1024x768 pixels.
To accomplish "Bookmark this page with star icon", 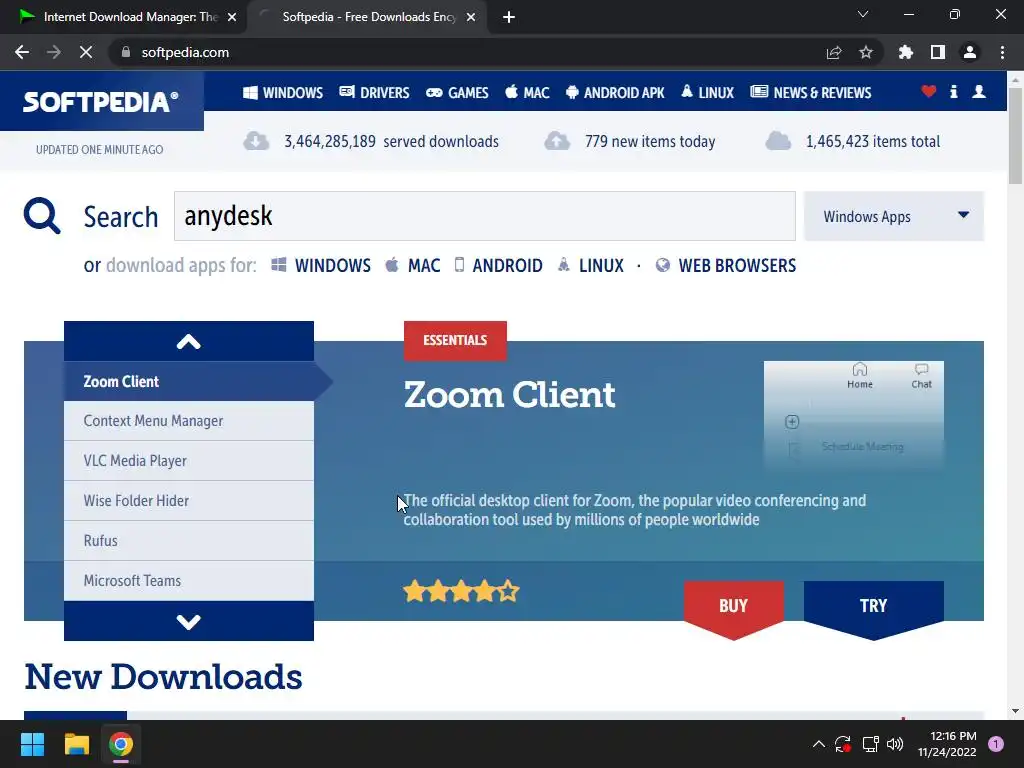I will [866, 52].
